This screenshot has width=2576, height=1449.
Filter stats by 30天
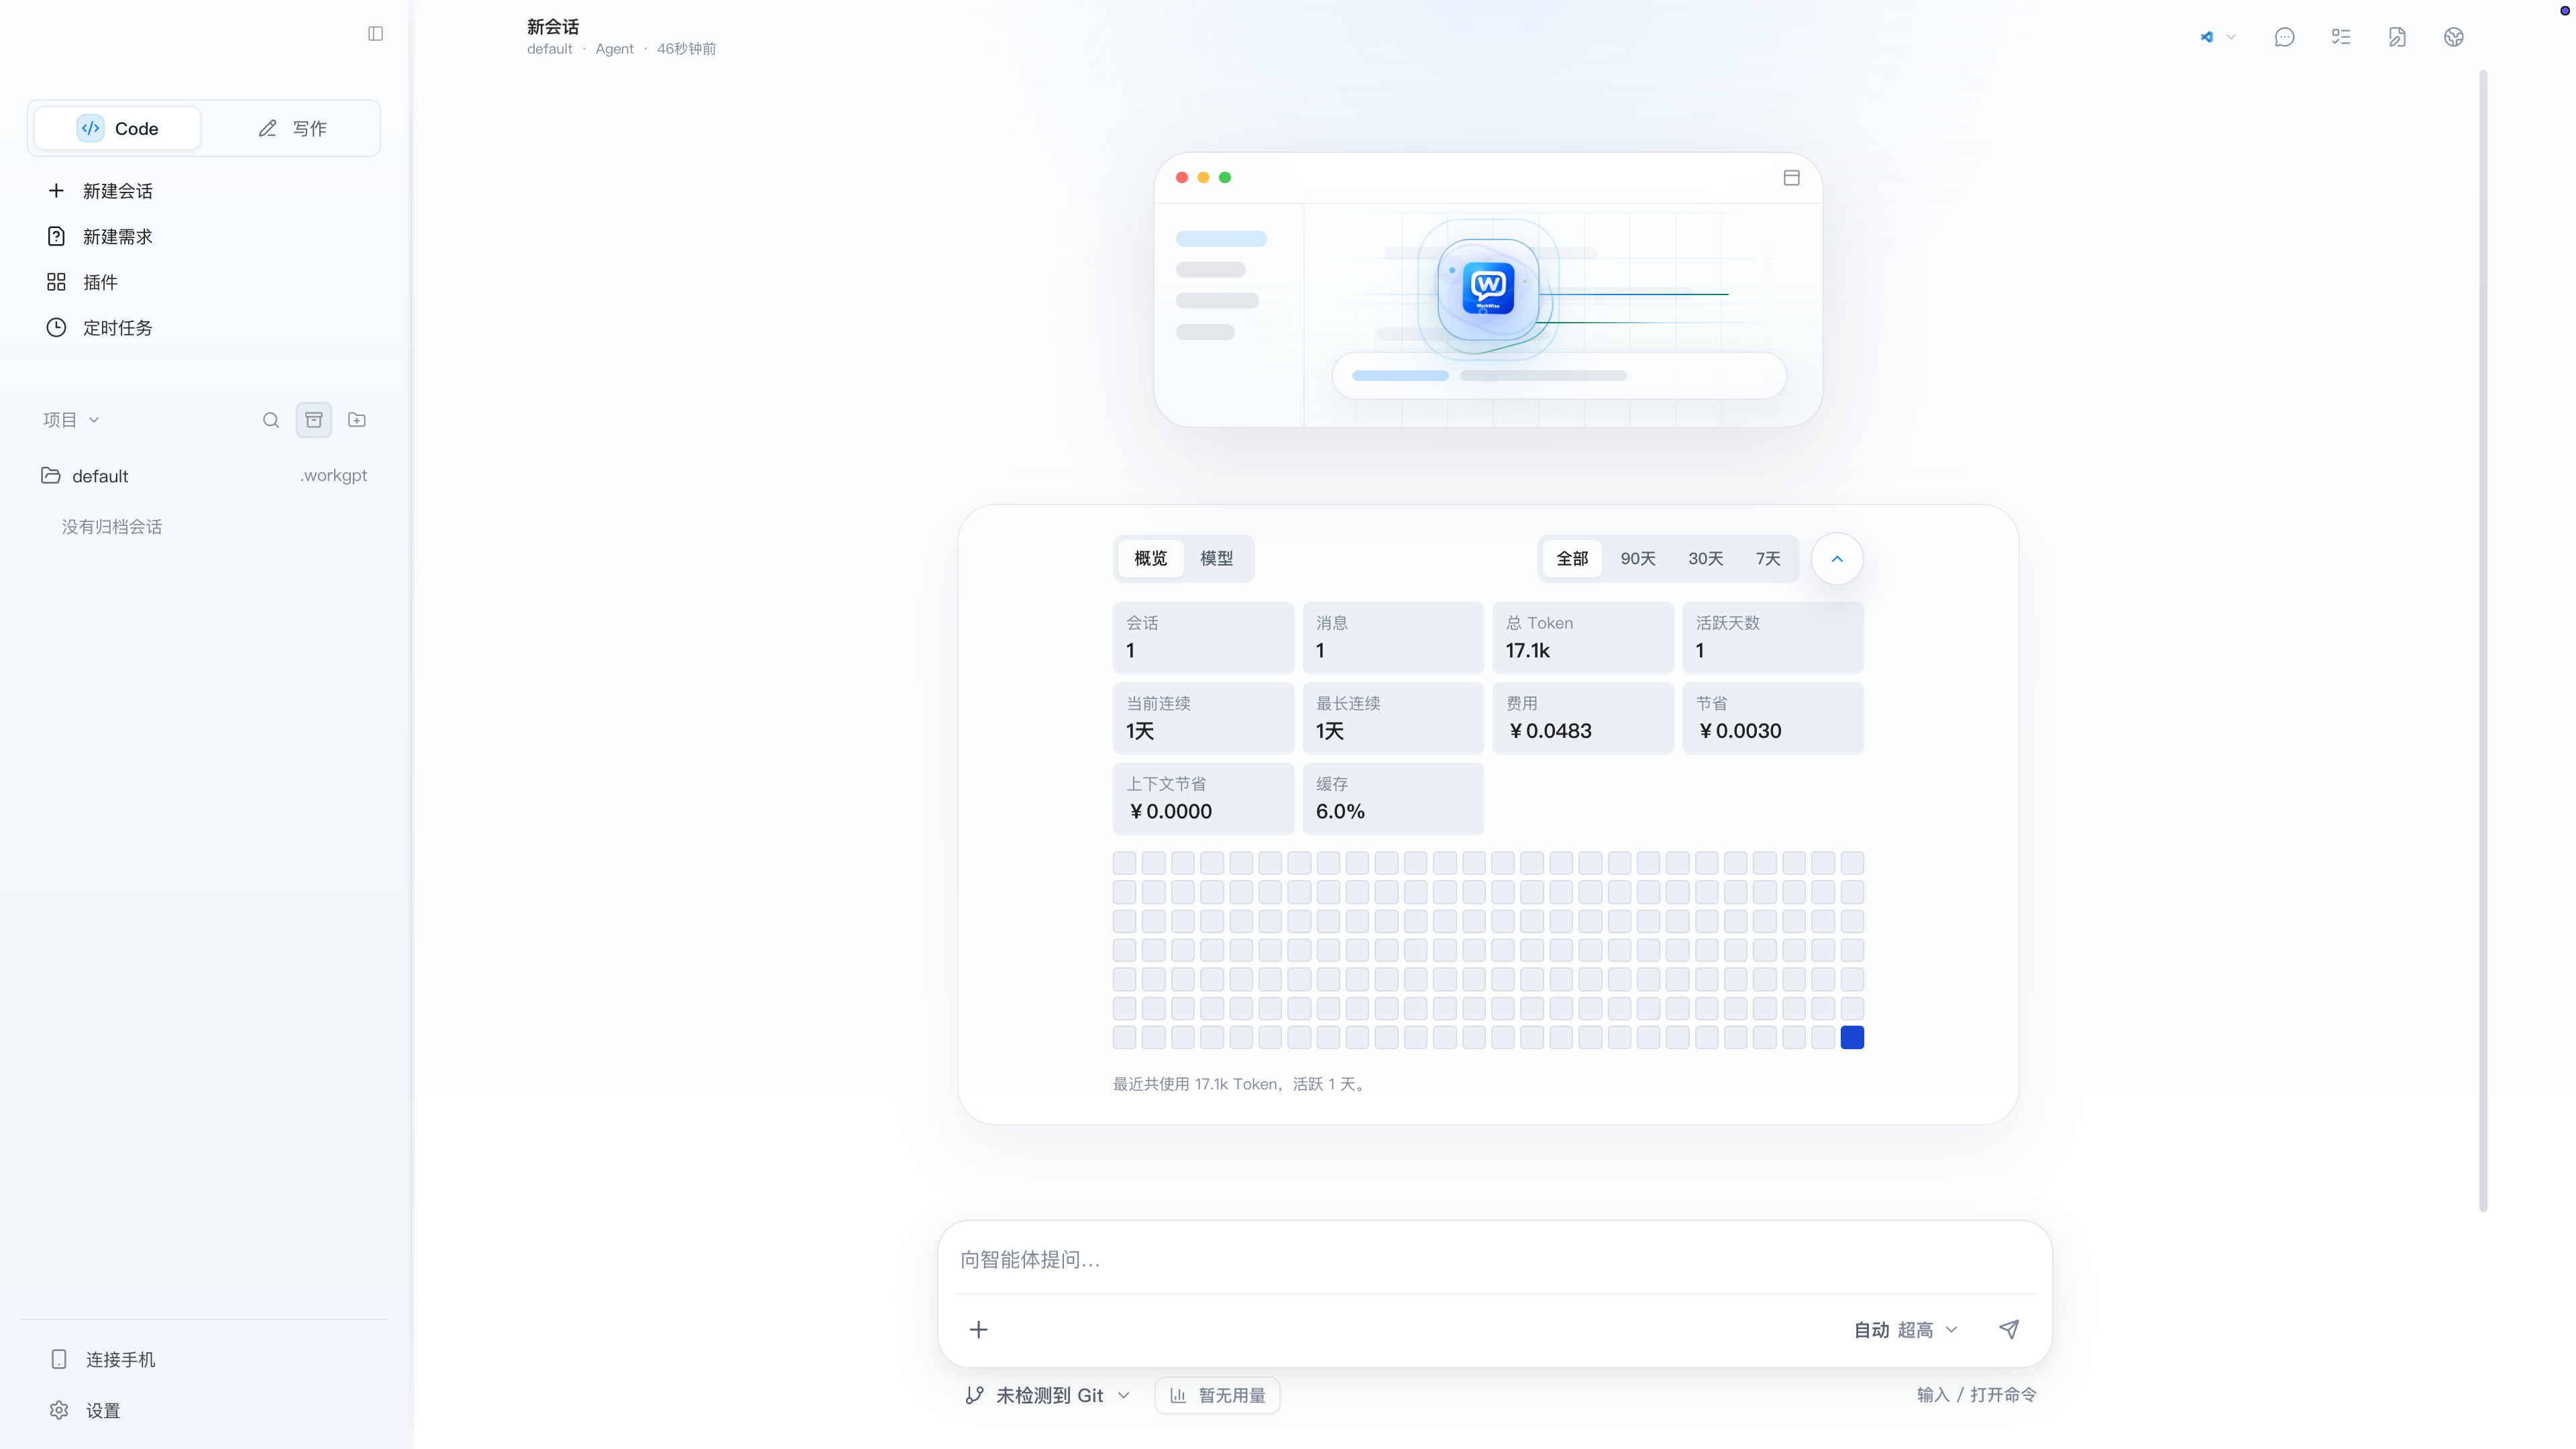click(1706, 559)
